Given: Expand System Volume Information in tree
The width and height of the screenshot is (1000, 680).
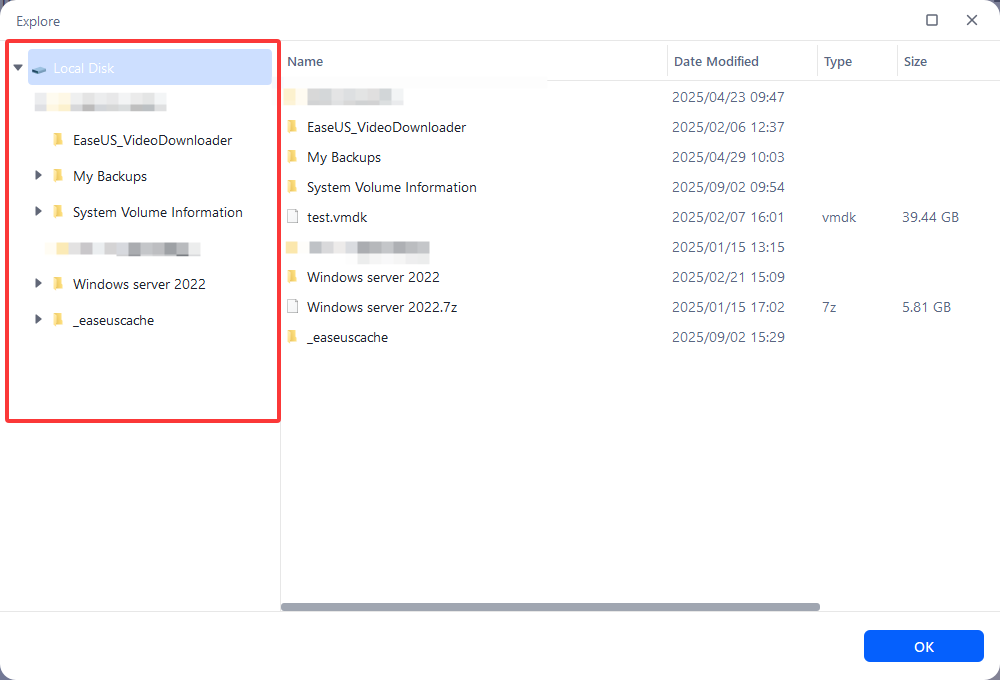Looking at the screenshot, I should (38, 212).
